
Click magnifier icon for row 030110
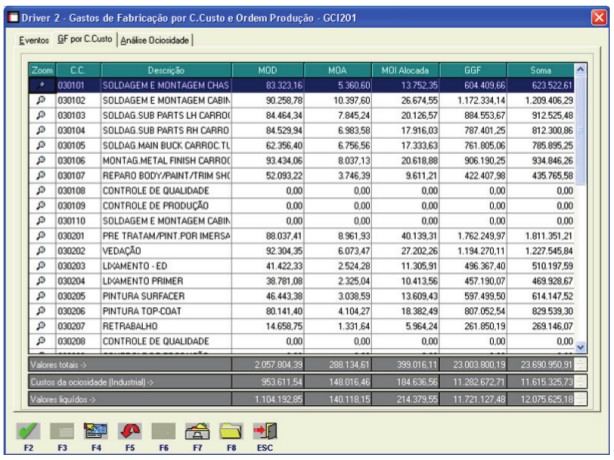pyautogui.click(x=41, y=221)
